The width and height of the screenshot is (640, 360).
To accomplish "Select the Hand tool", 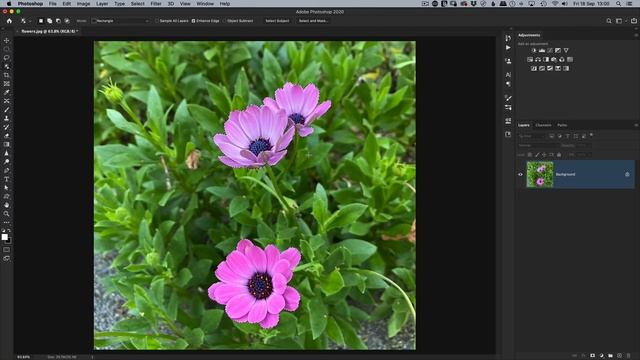I will pyautogui.click(x=7, y=205).
